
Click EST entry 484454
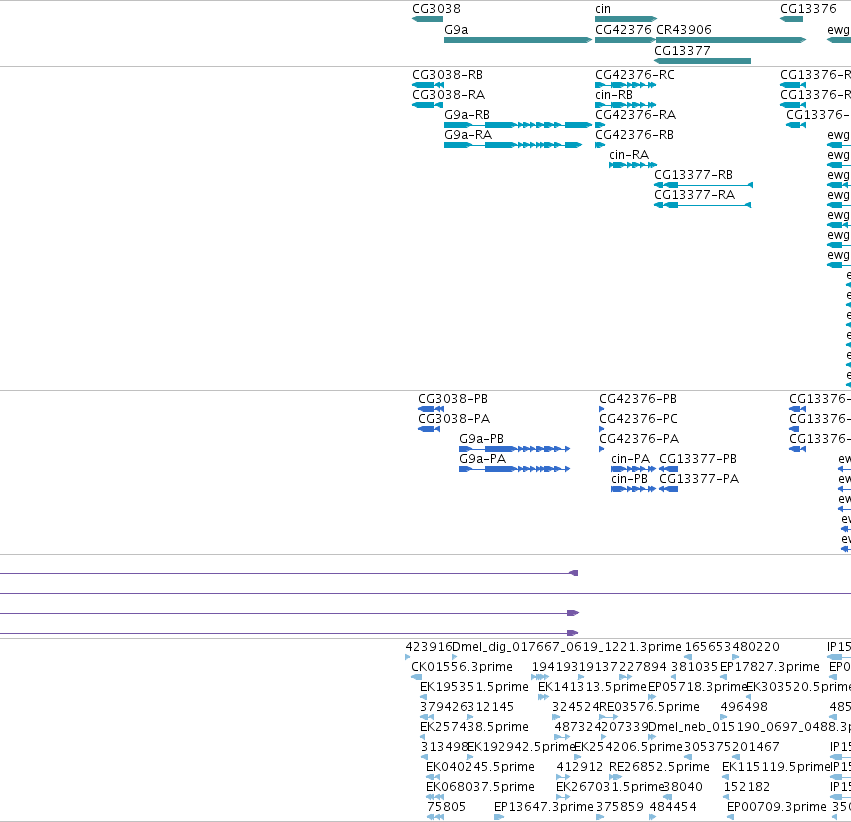click(673, 807)
